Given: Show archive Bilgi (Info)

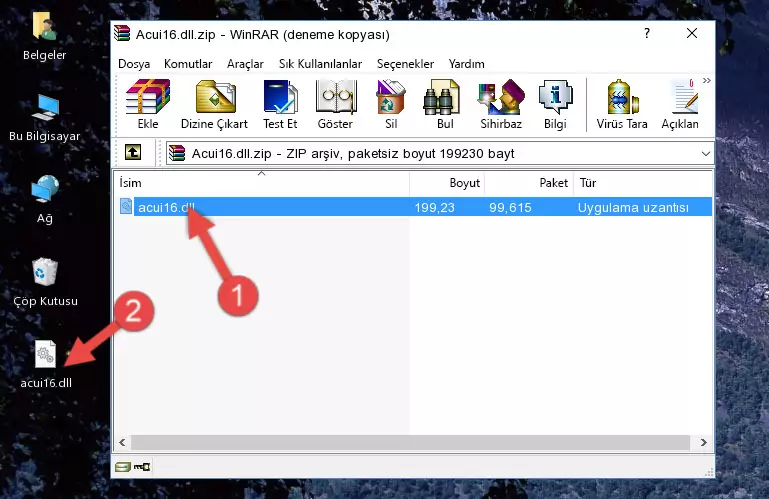Looking at the screenshot, I should pyautogui.click(x=555, y=105).
